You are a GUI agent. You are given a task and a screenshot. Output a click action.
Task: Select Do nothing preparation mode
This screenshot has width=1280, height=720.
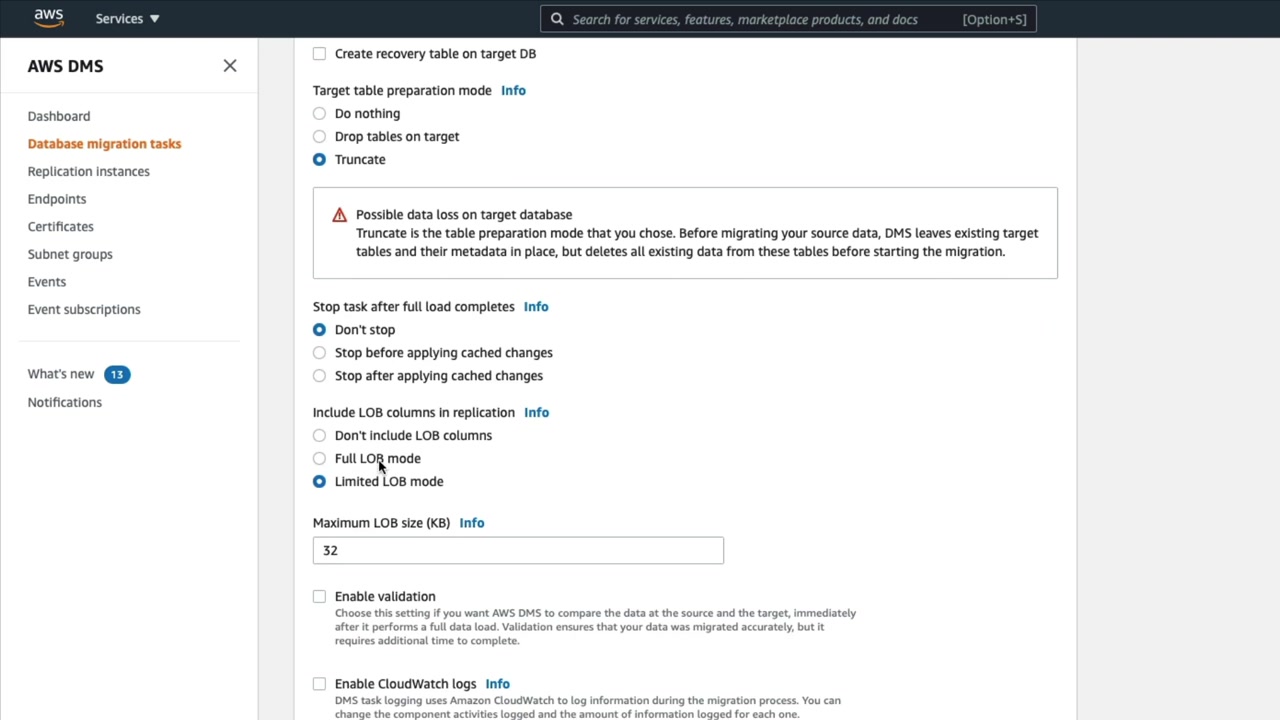click(319, 114)
